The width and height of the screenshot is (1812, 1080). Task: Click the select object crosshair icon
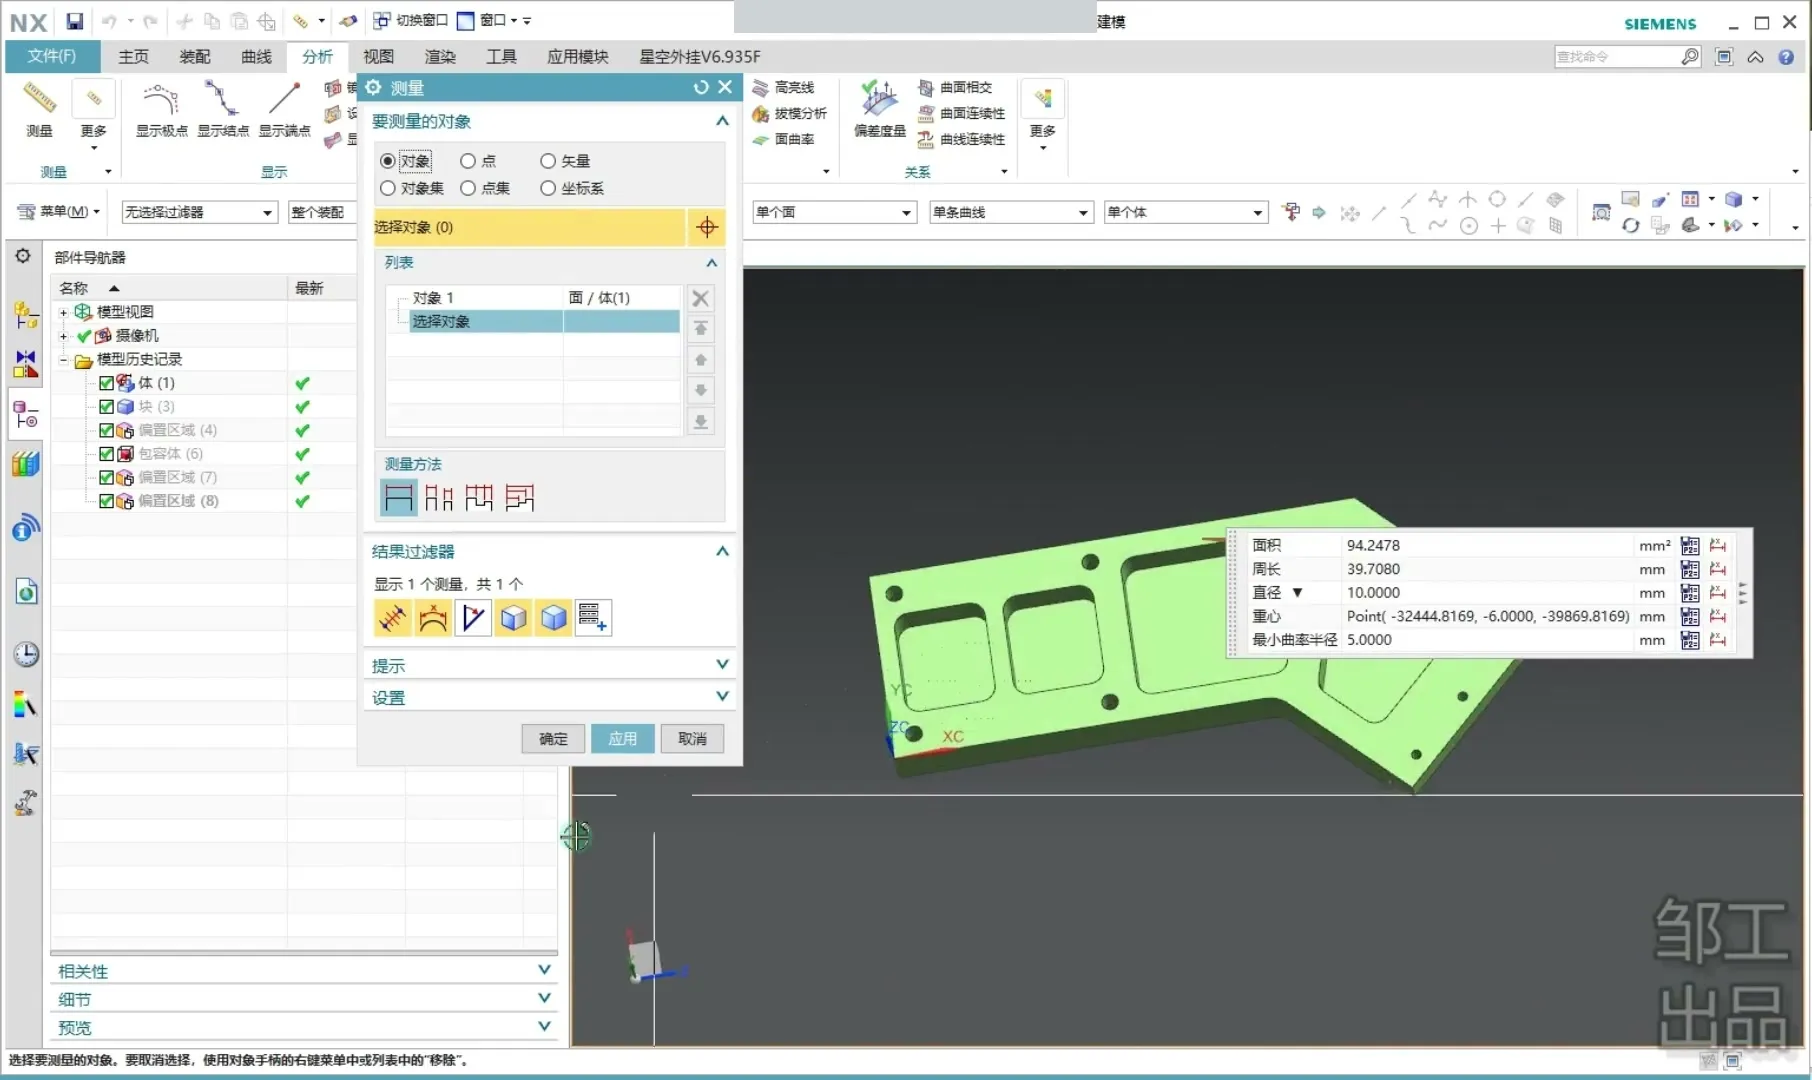coord(707,228)
